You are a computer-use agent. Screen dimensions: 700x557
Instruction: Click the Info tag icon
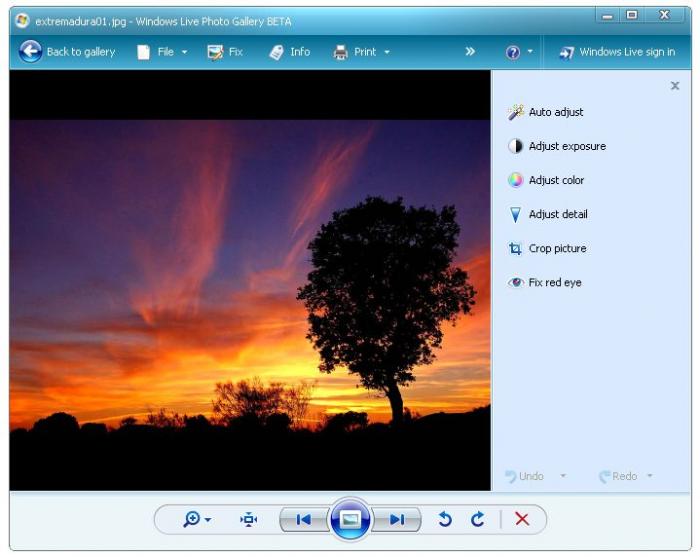[x=276, y=52]
